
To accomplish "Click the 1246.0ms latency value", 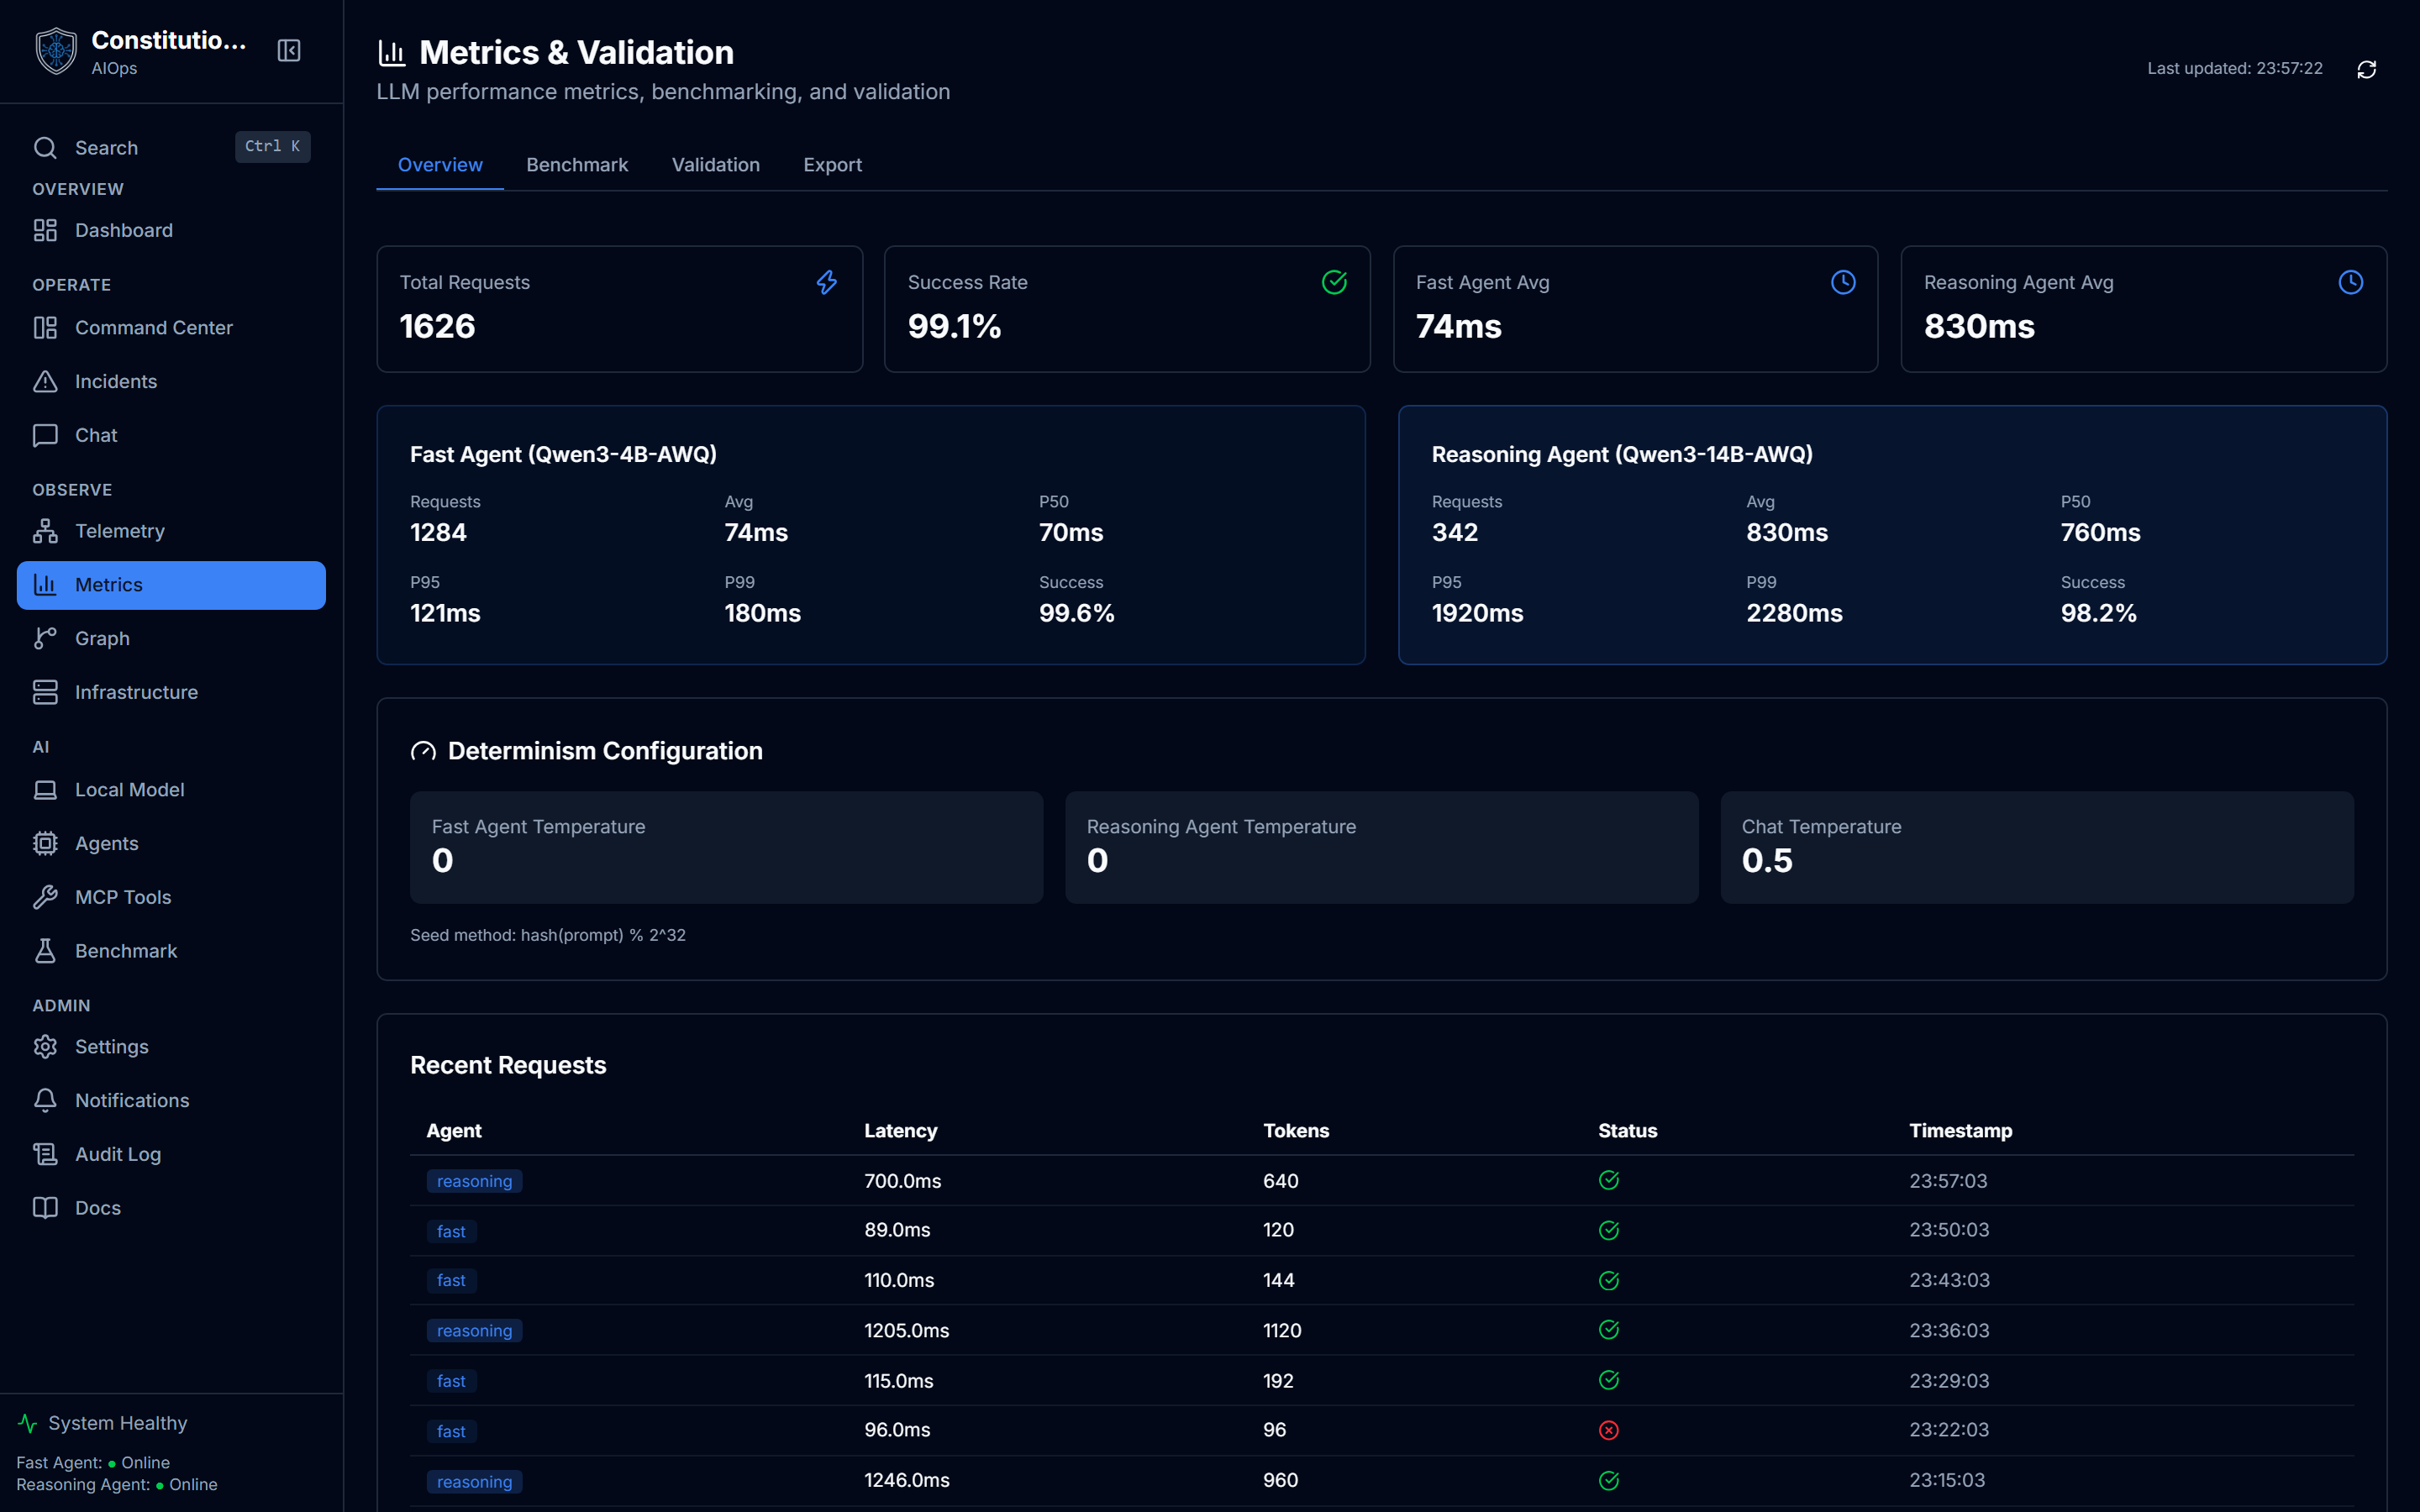I will pyautogui.click(x=907, y=1481).
